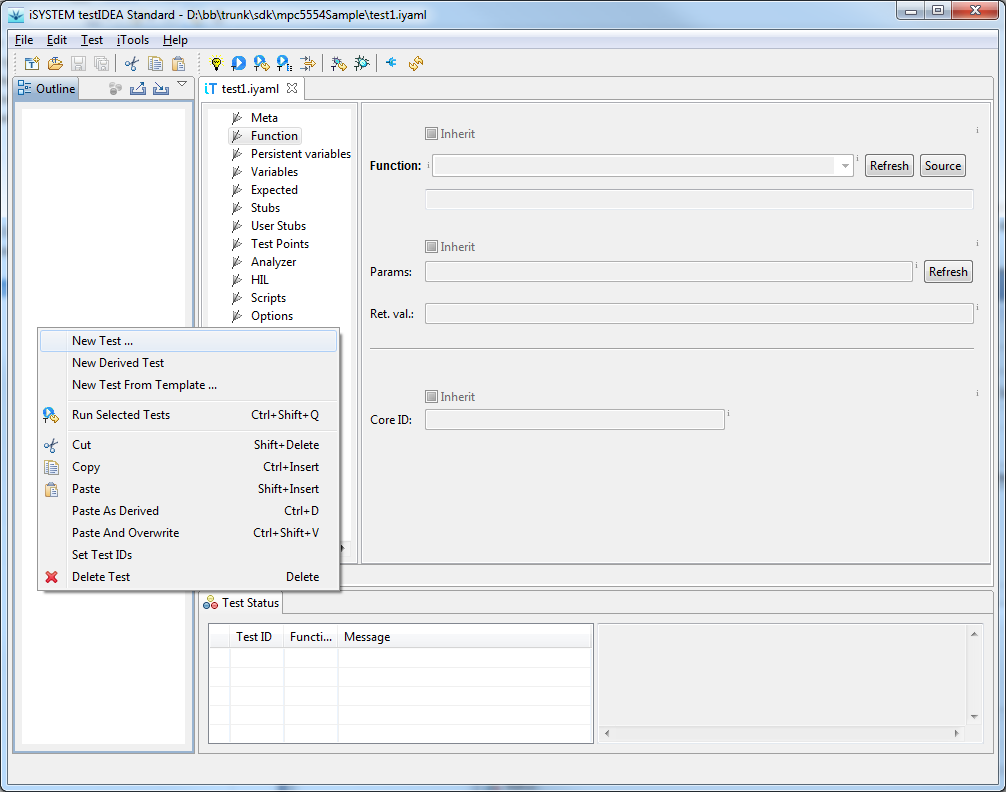
Task: Select Cut in the context menu
Action: click(188, 445)
